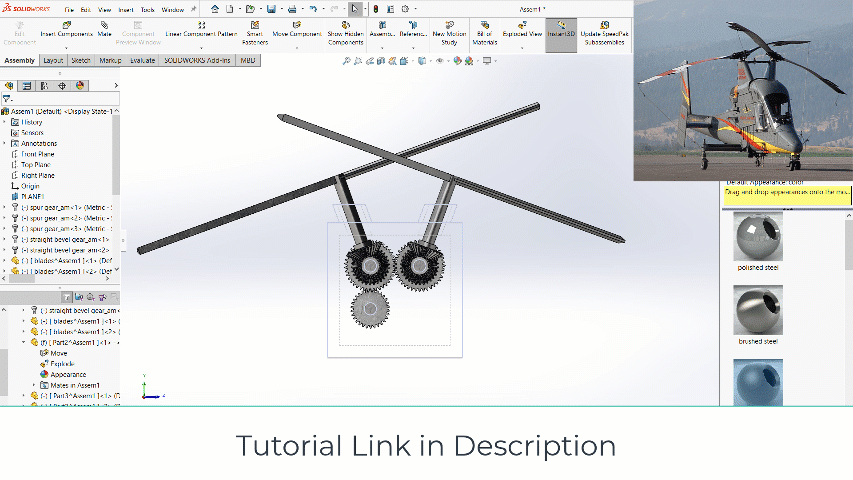Open the View menu
This screenshot has width=853, height=480.
(104, 9)
